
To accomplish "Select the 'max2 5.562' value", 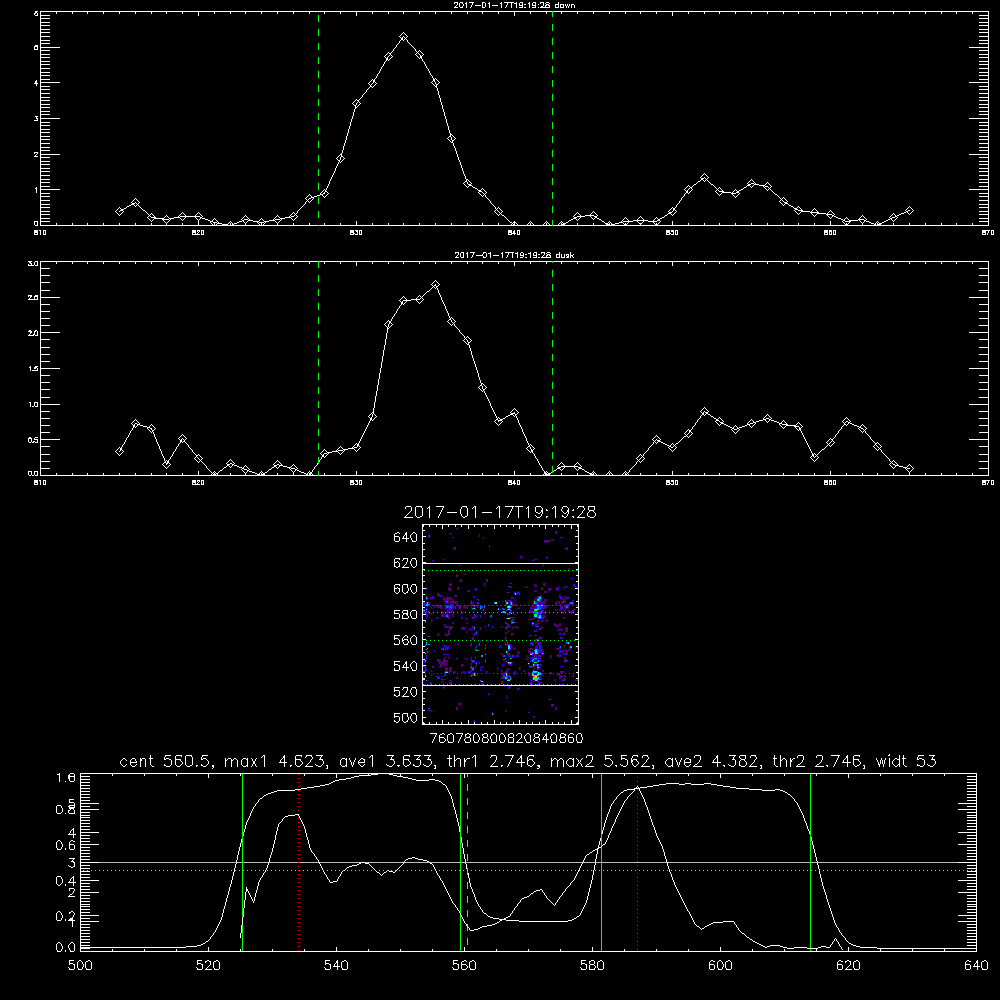I will click(600, 761).
